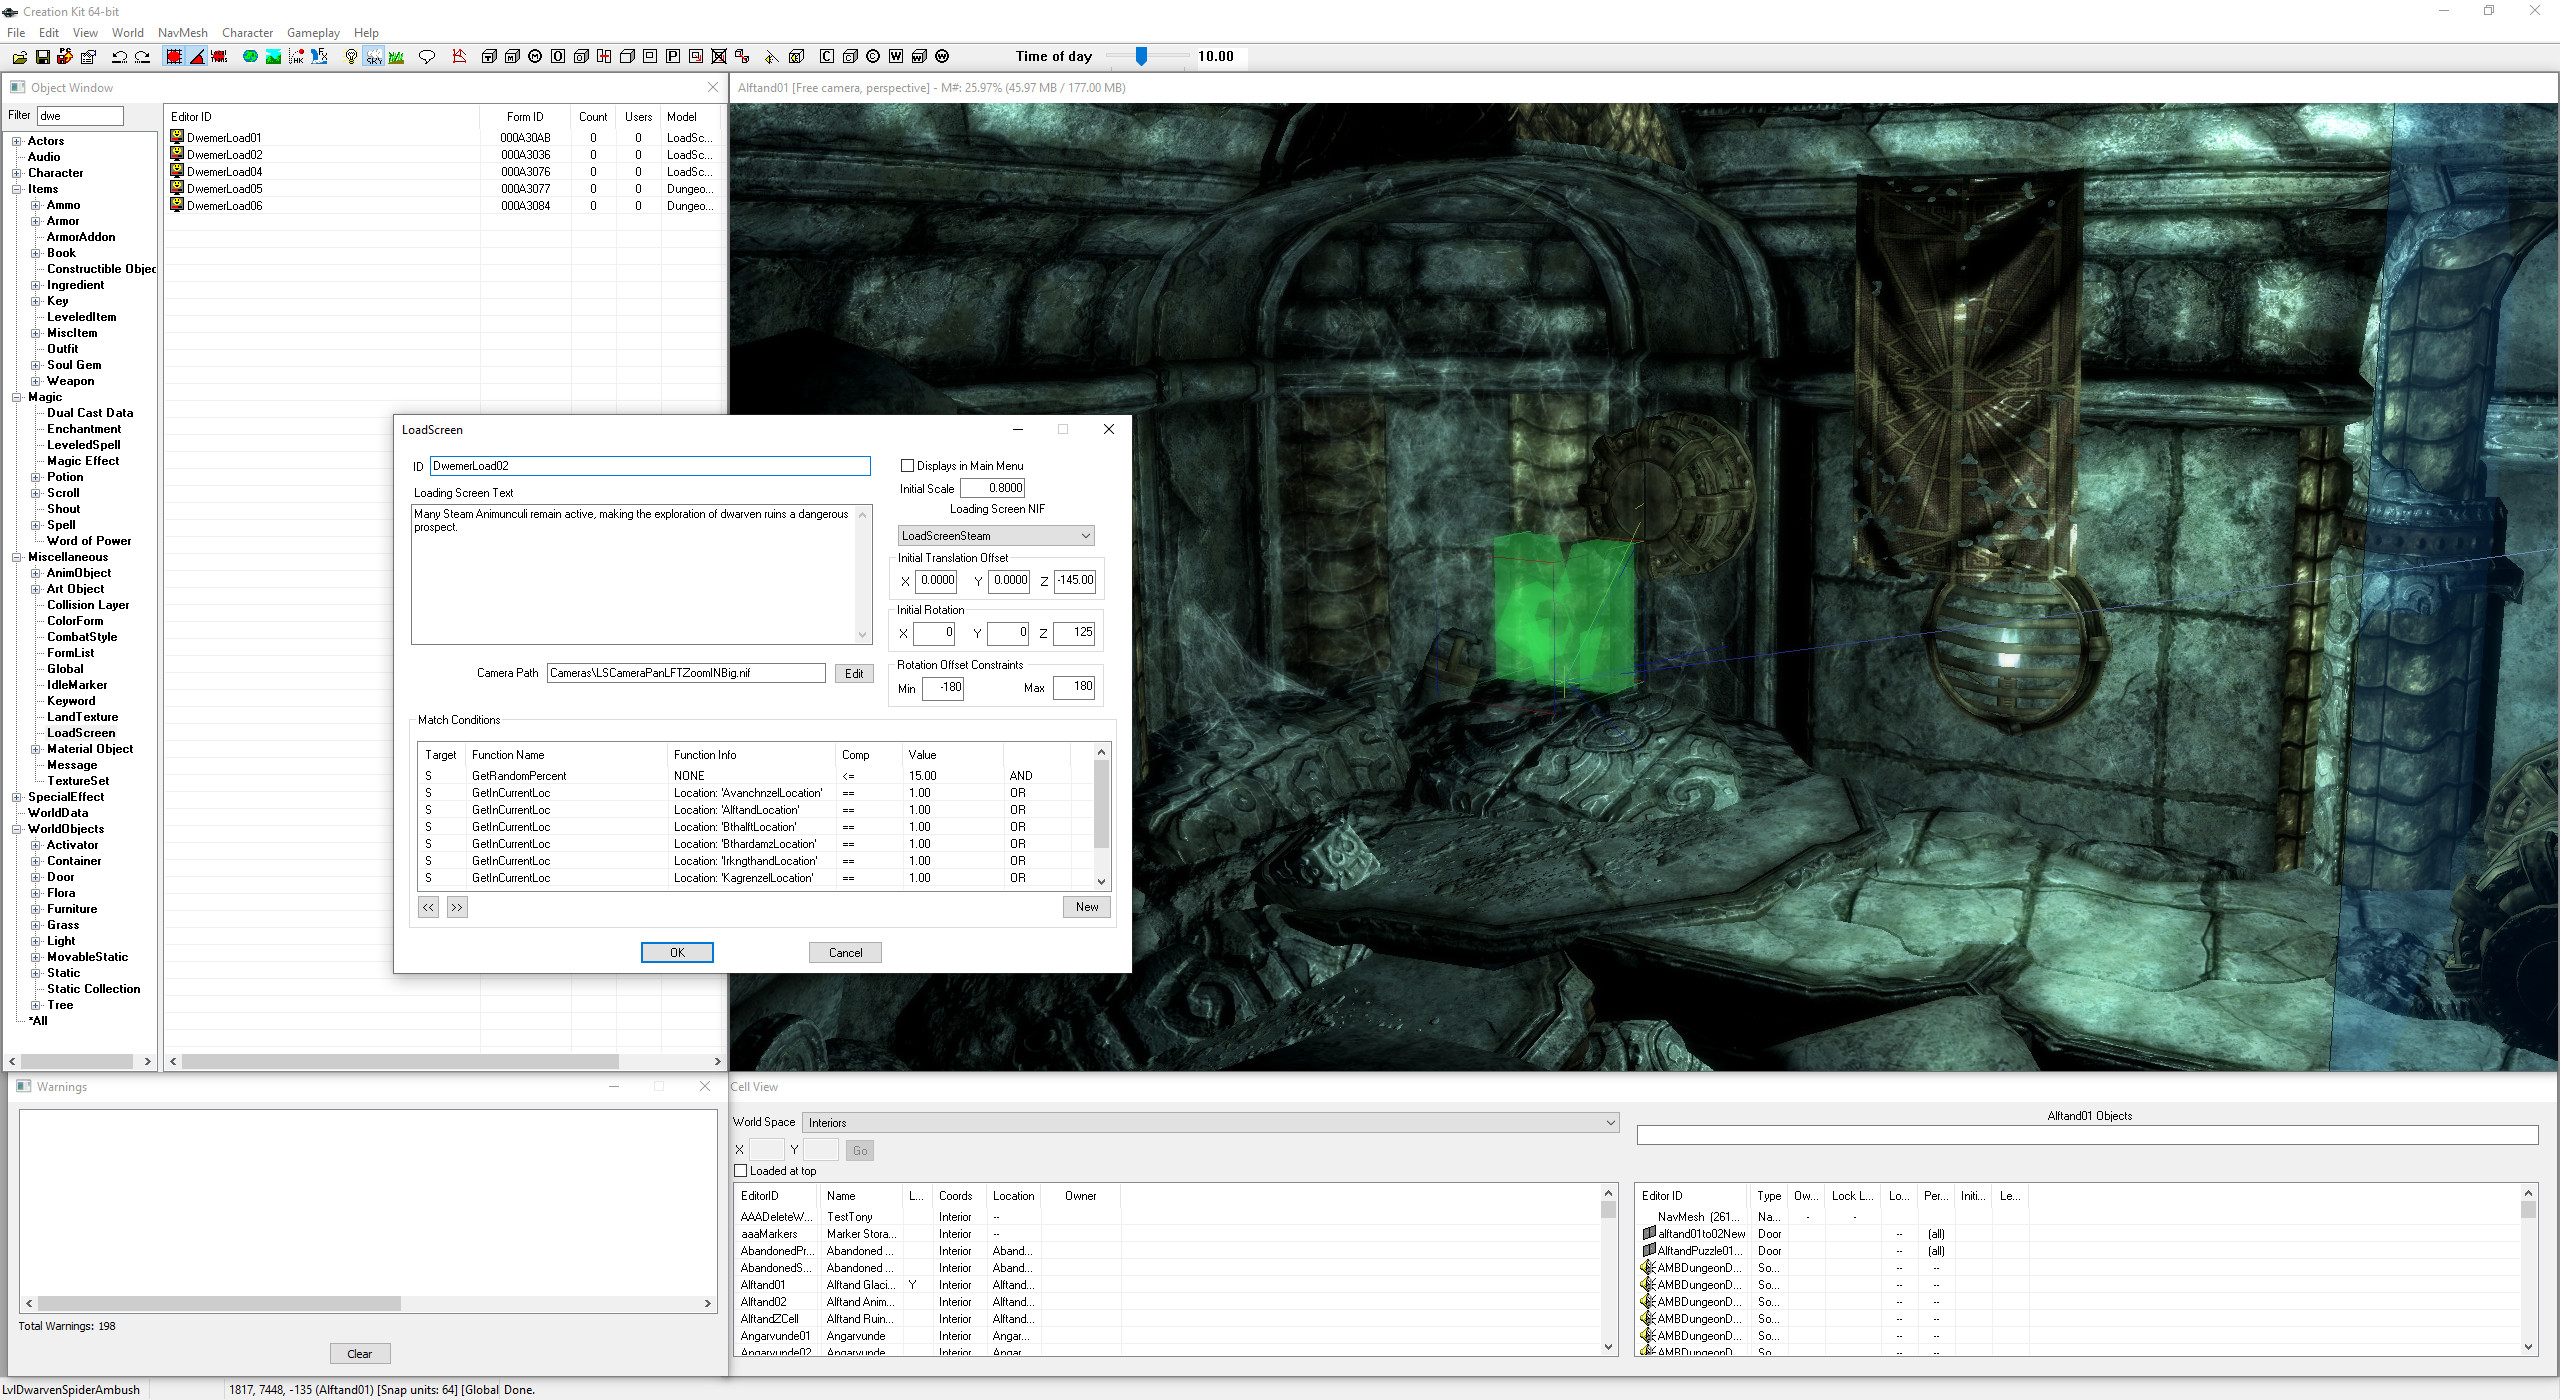Toggle the SKY display mode

[x=373, y=57]
